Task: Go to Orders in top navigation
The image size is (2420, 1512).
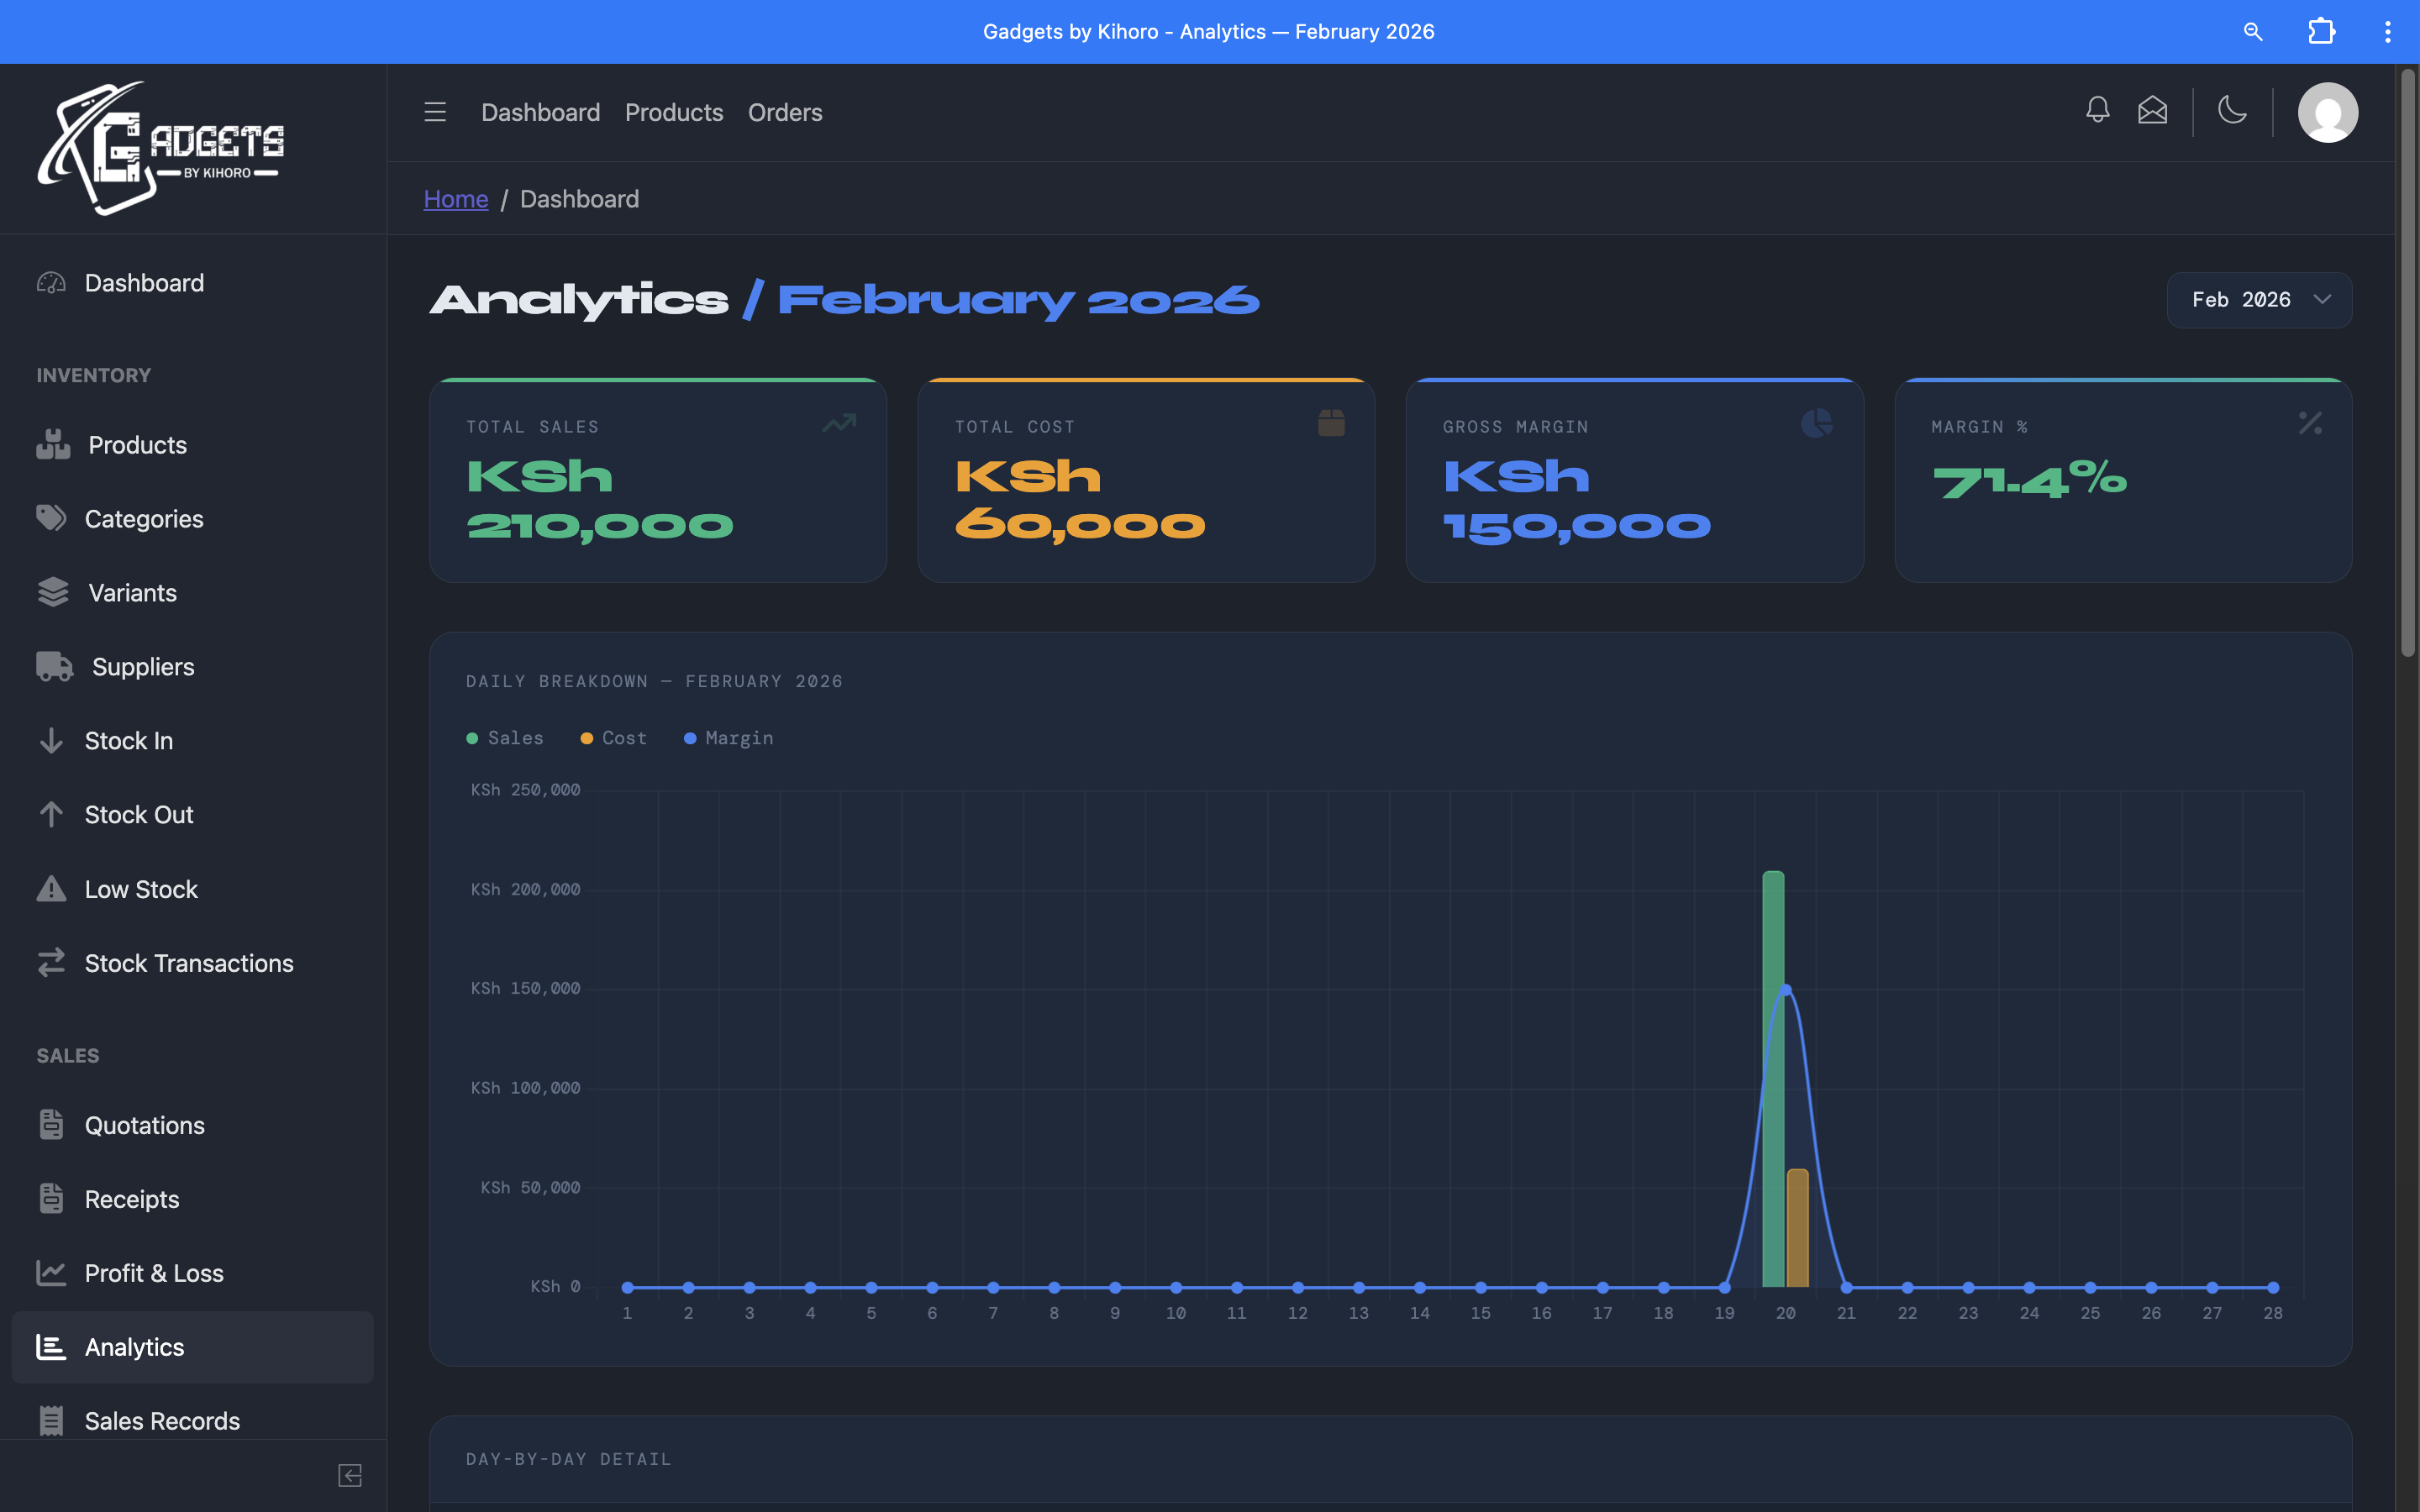Action: (x=784, y=112)
